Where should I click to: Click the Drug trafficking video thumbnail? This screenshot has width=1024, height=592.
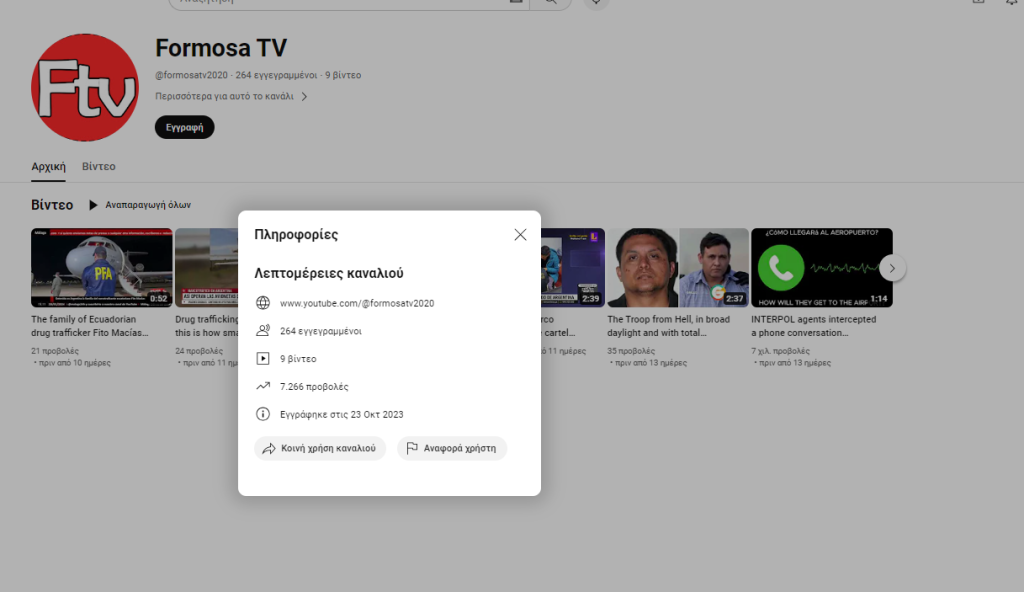point(206,268)
